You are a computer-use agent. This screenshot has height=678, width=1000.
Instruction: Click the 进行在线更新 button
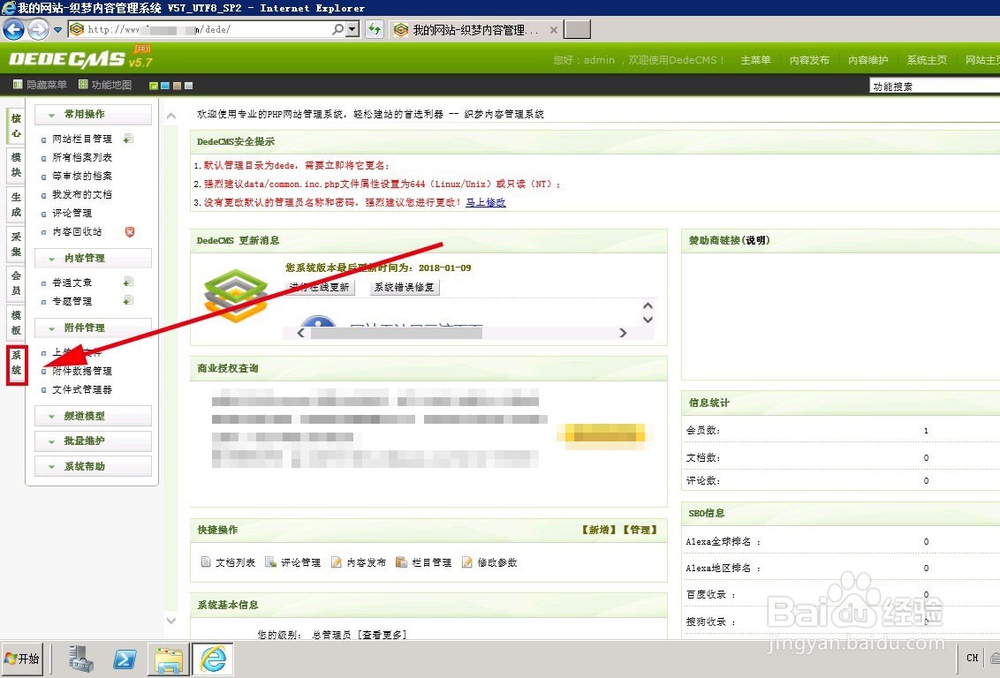[320, 287]
